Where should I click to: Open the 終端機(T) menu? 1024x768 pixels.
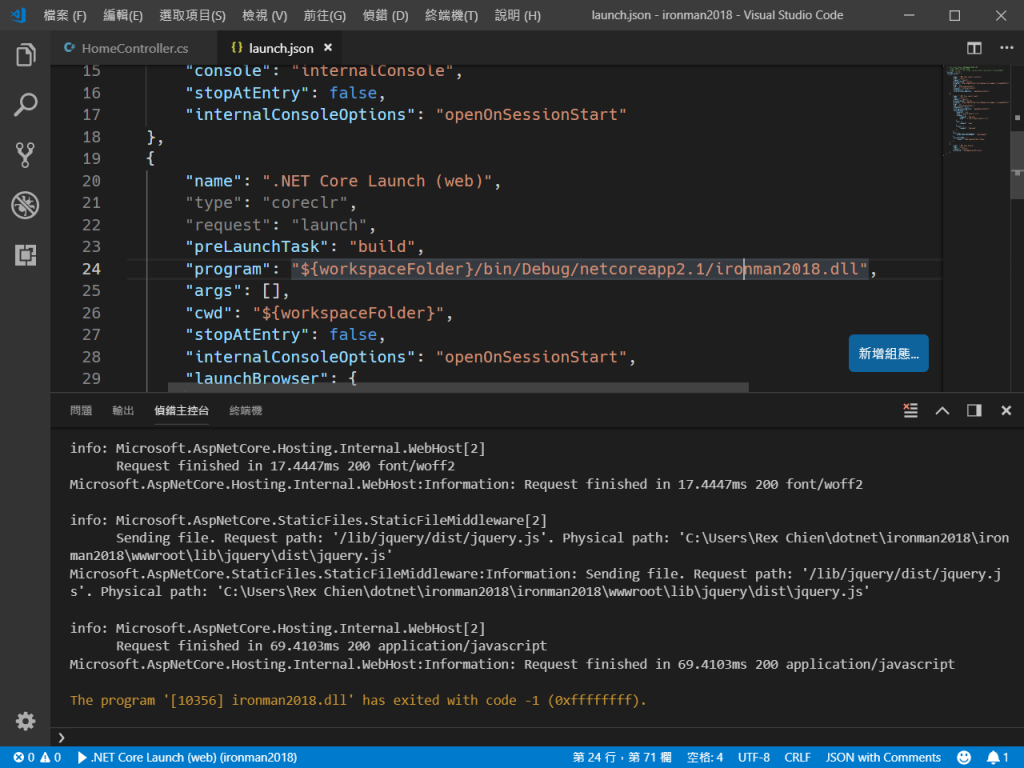[x=451, y=15]
